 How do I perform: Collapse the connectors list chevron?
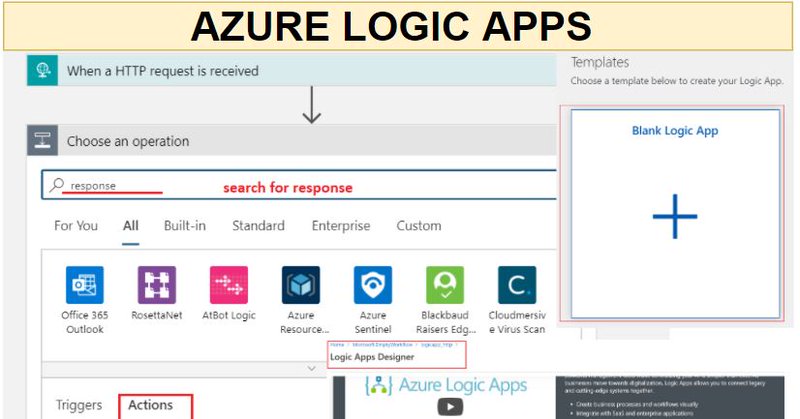point(311,368)
